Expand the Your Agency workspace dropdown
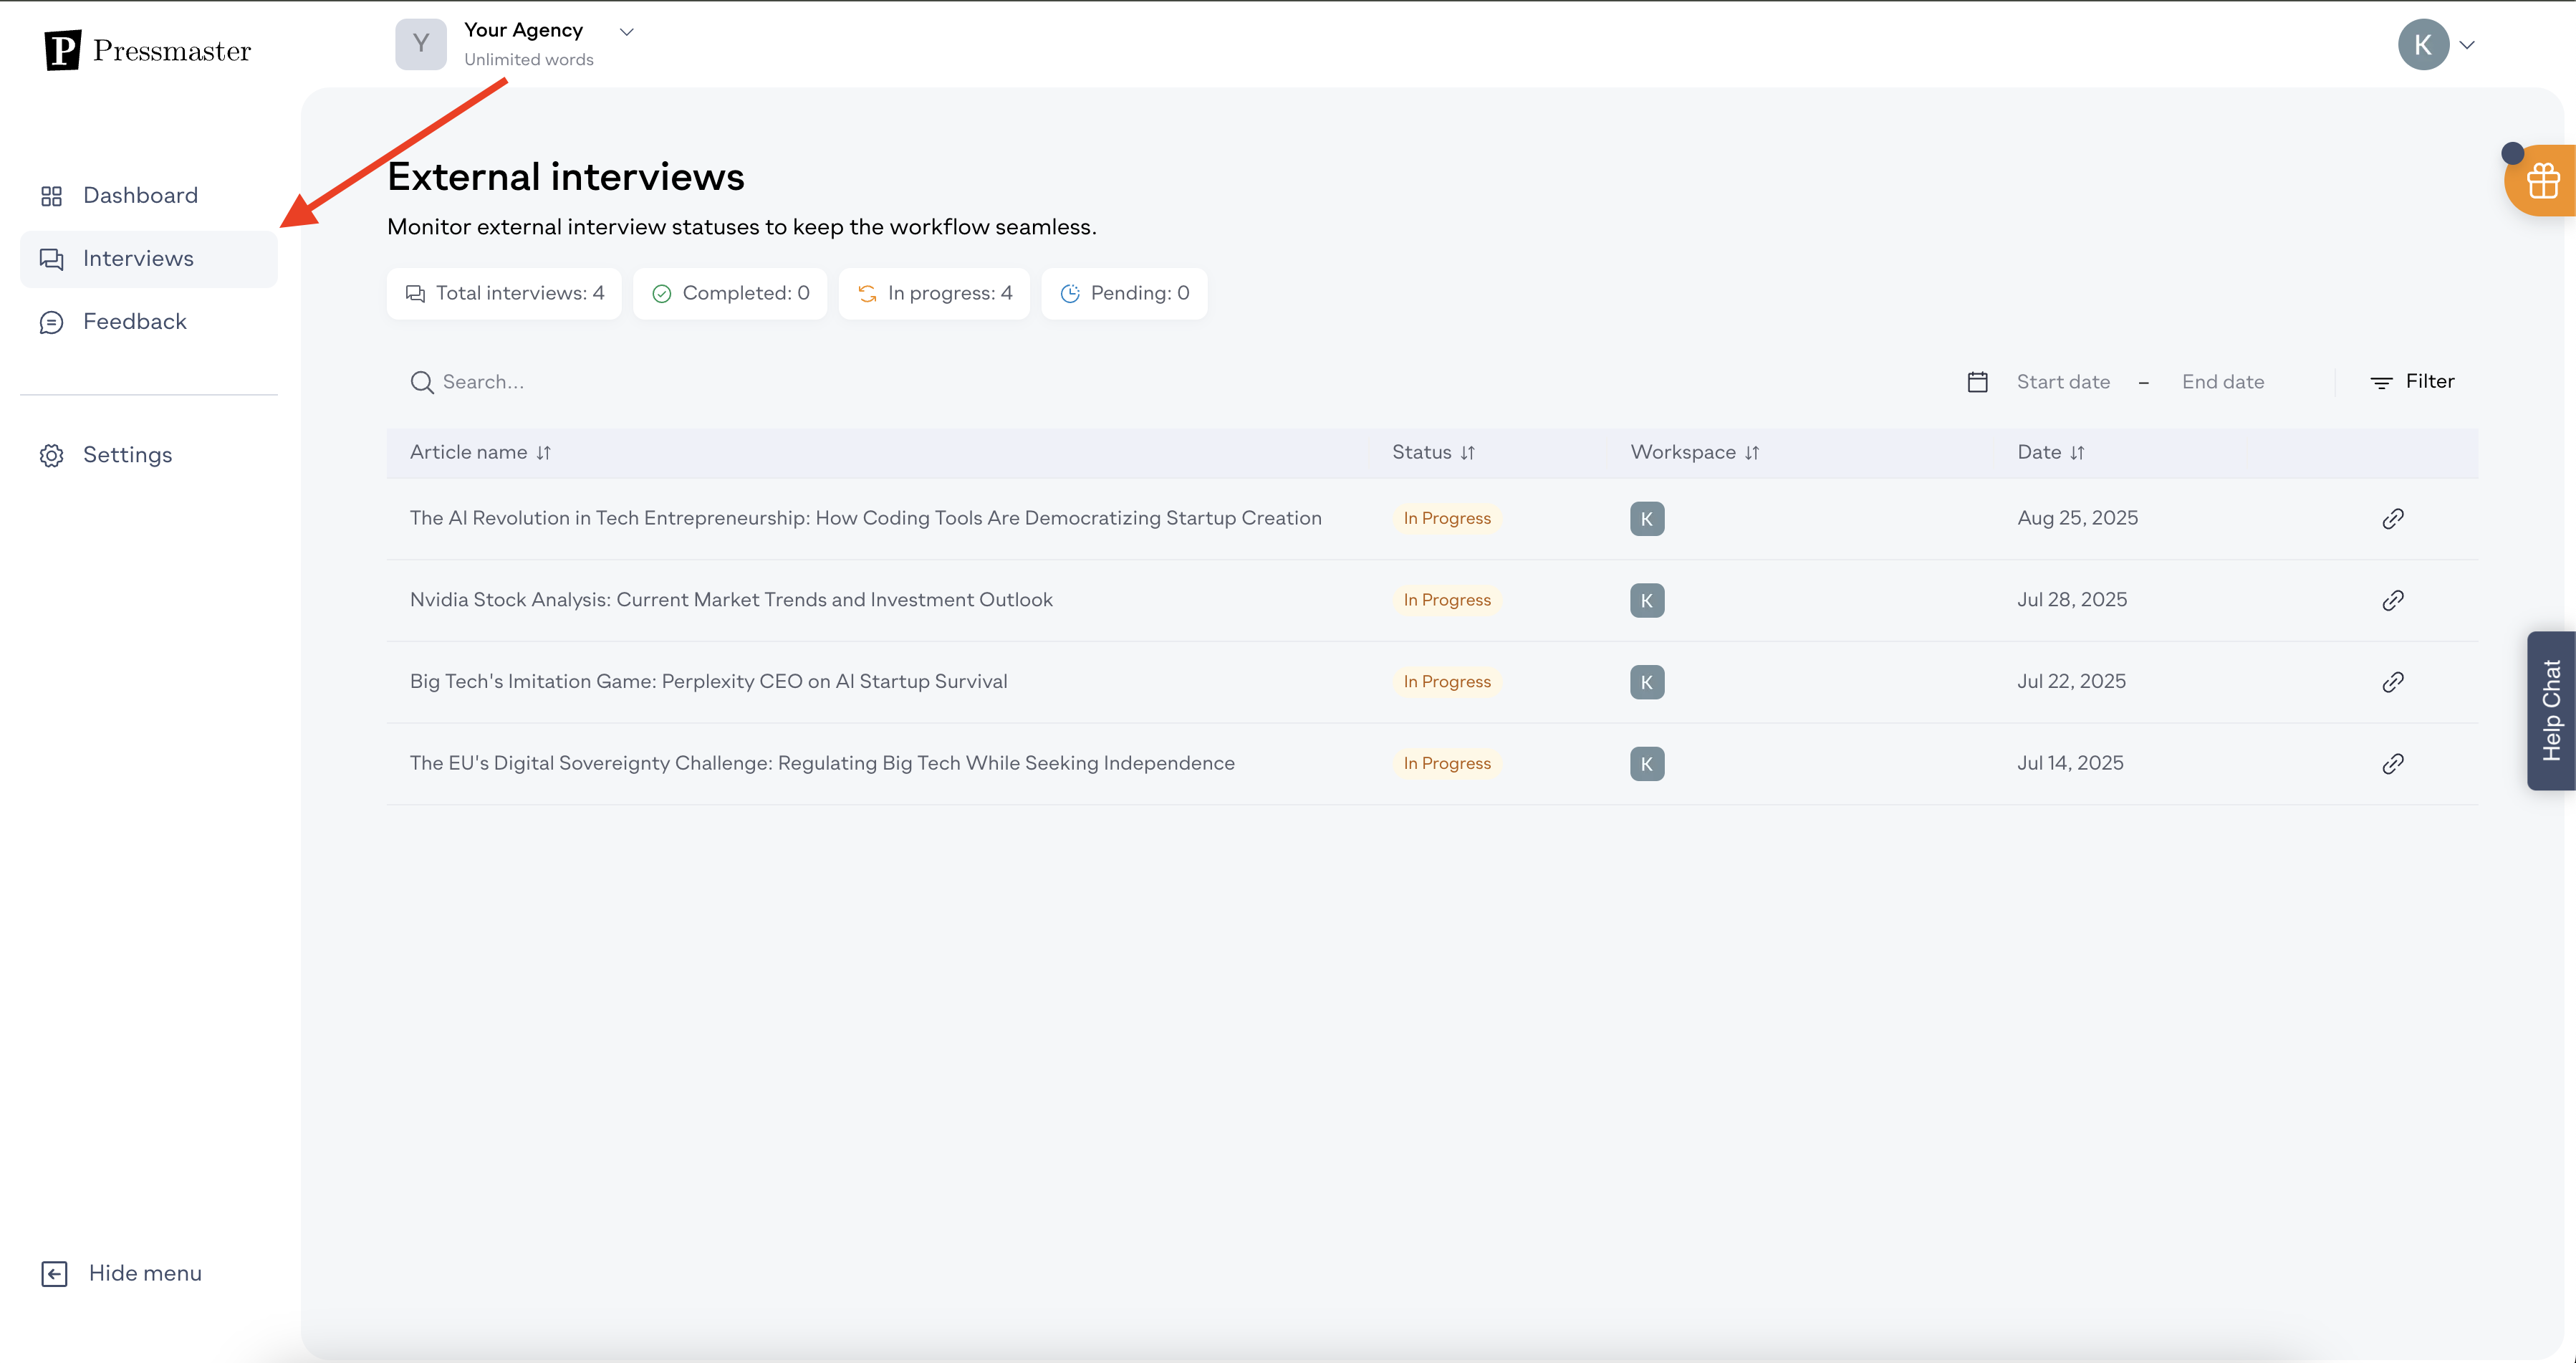This screenshot has width=2576, height=1363. tap(627, 32)
